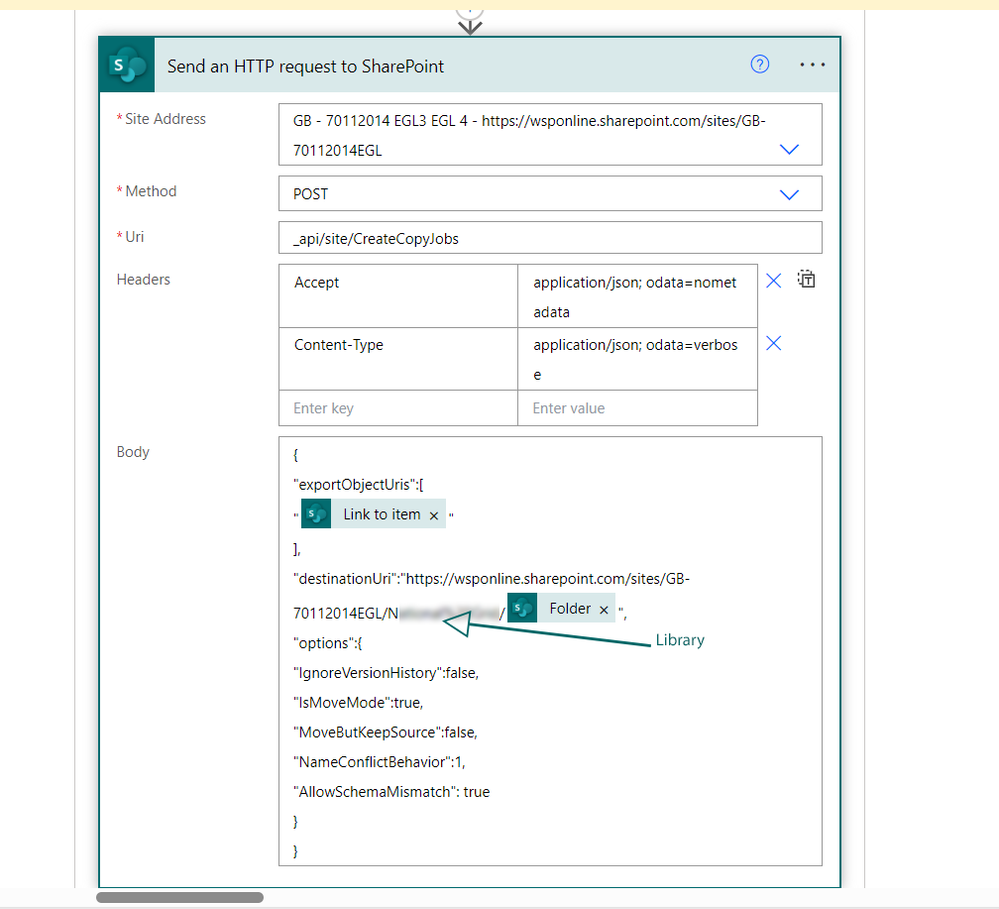The height and width of the screenshot is (909, 999).
Task: Click the Link to item token label
Action: (382, 514)
